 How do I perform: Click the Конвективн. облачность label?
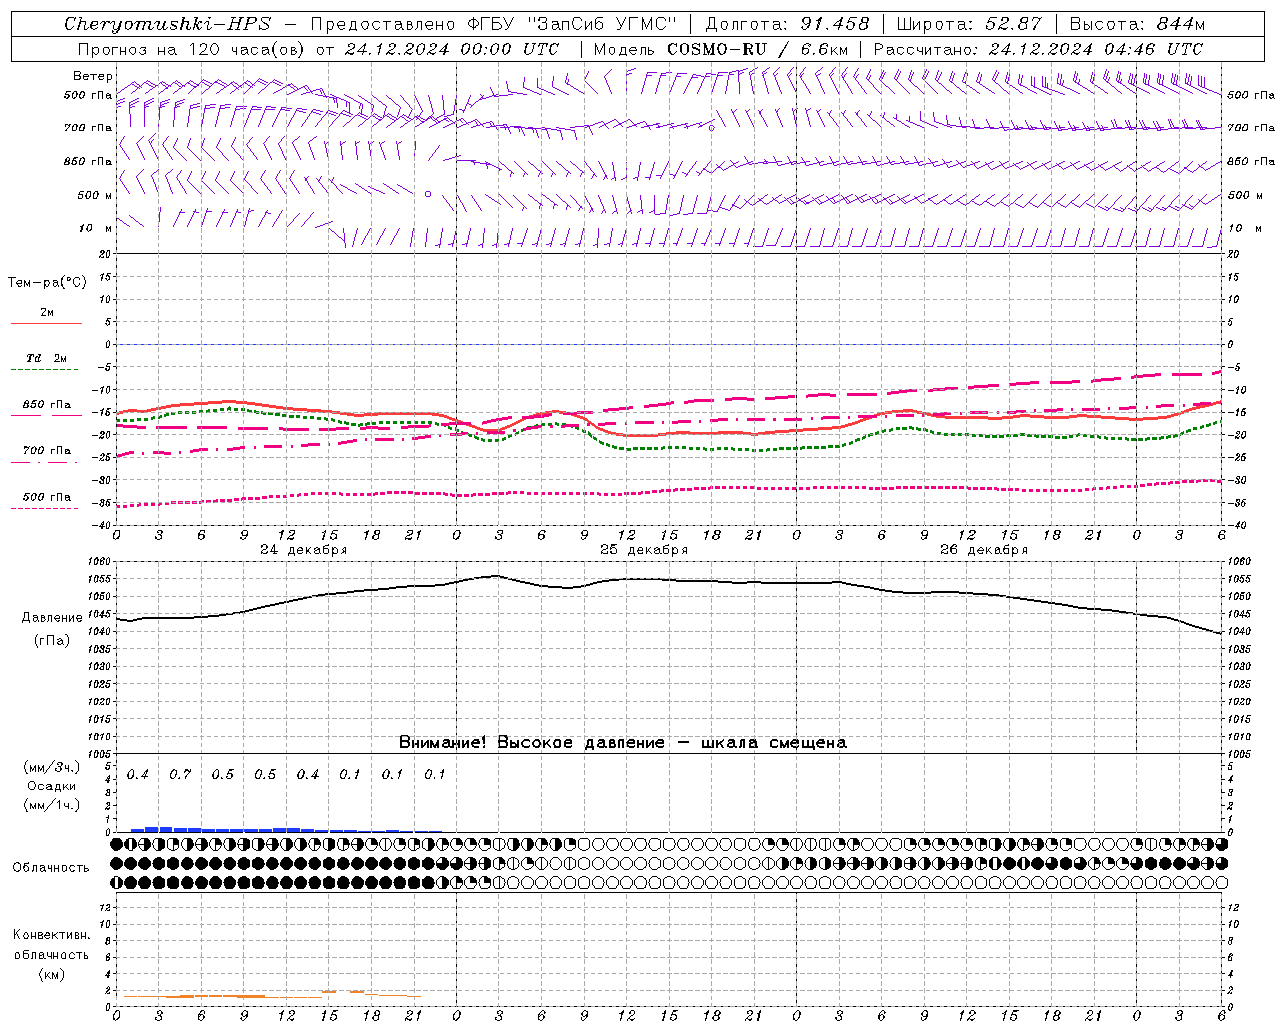(x=51, y=944)
